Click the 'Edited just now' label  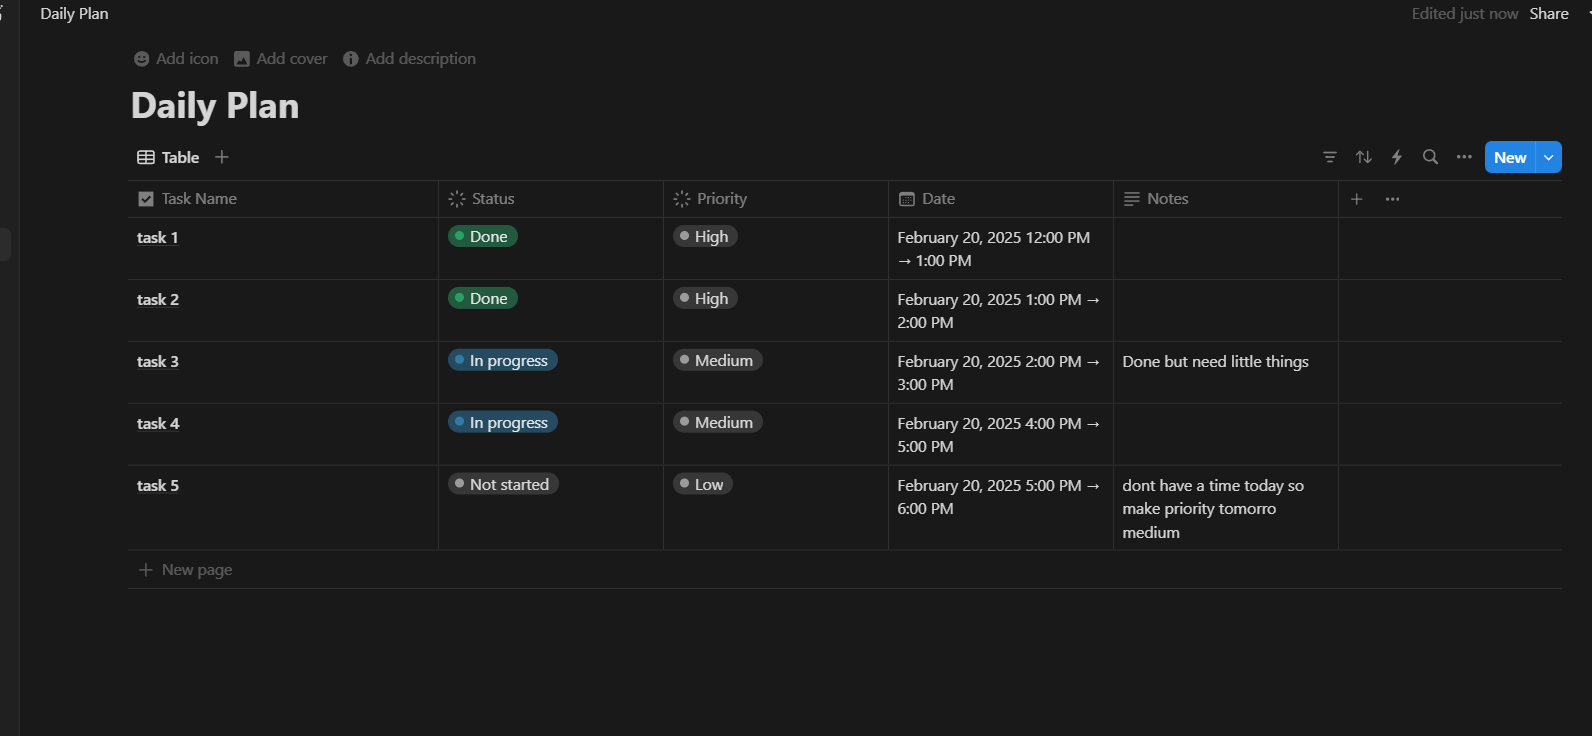(1465, 14)
